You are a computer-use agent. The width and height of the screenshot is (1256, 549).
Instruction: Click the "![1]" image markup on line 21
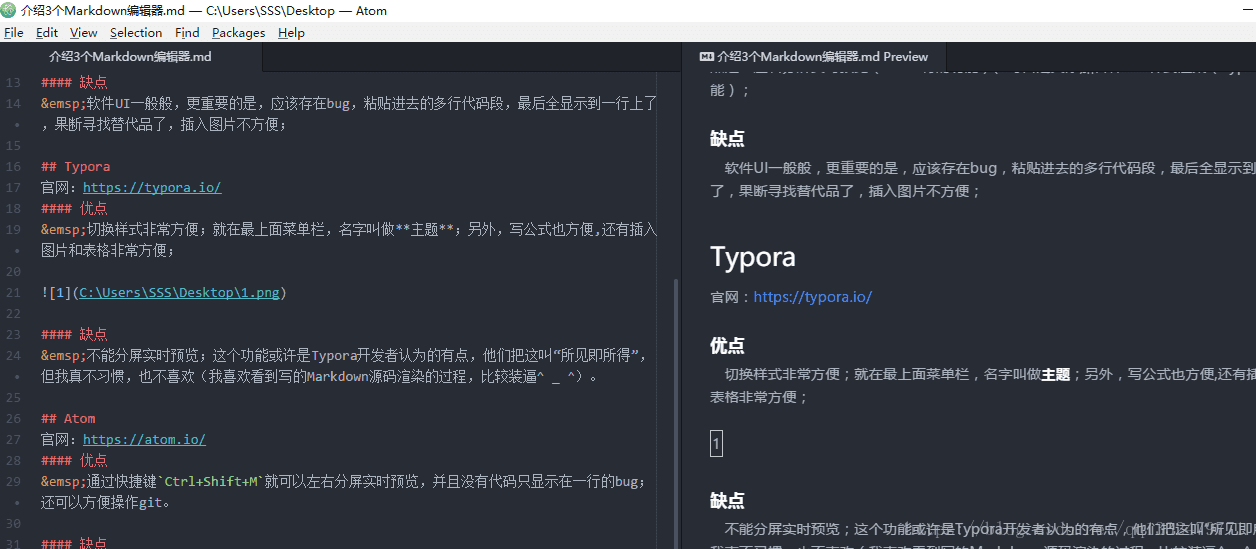[56, 292]
